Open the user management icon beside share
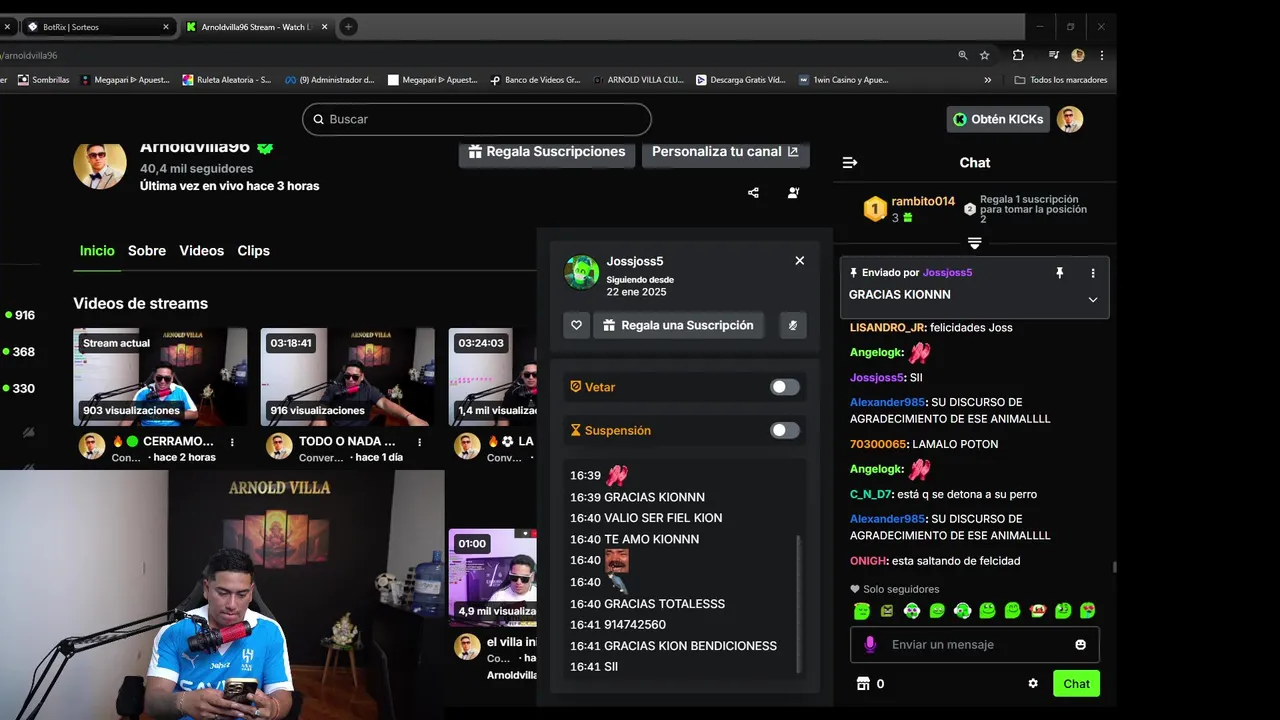This screenshot has width=1280, height=720. tap(793, 193)
